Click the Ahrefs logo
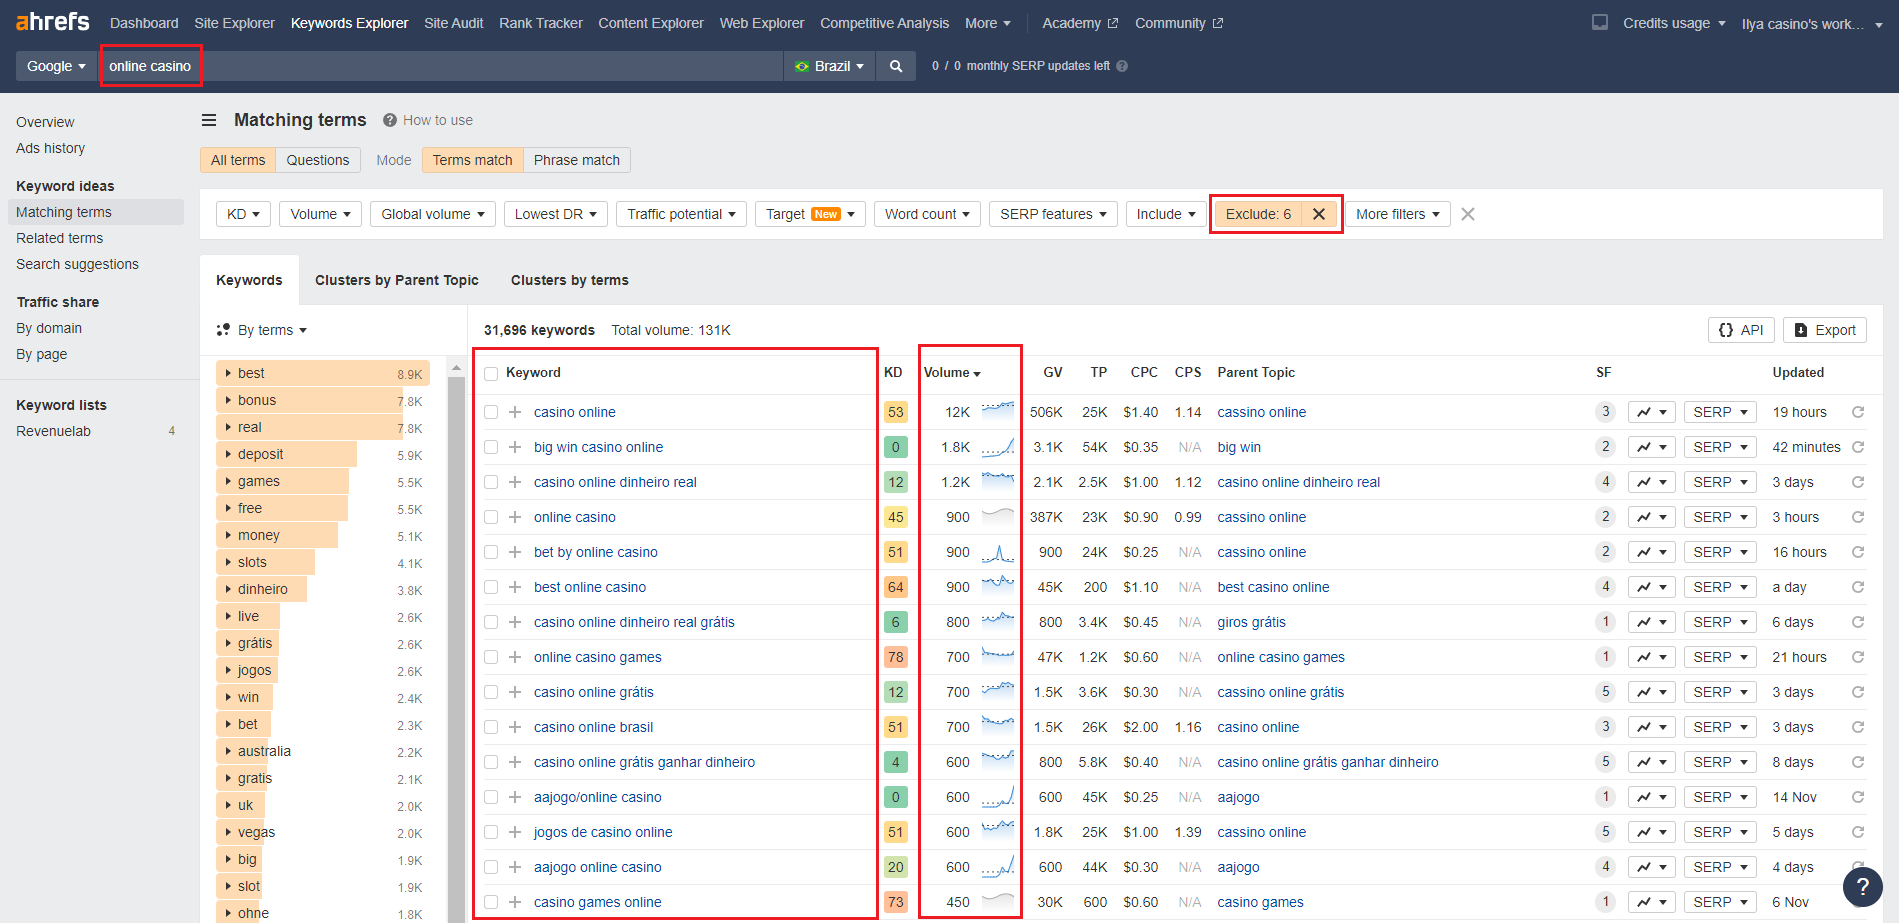This screenshot has width=1899, height=923. coord(53,22)
